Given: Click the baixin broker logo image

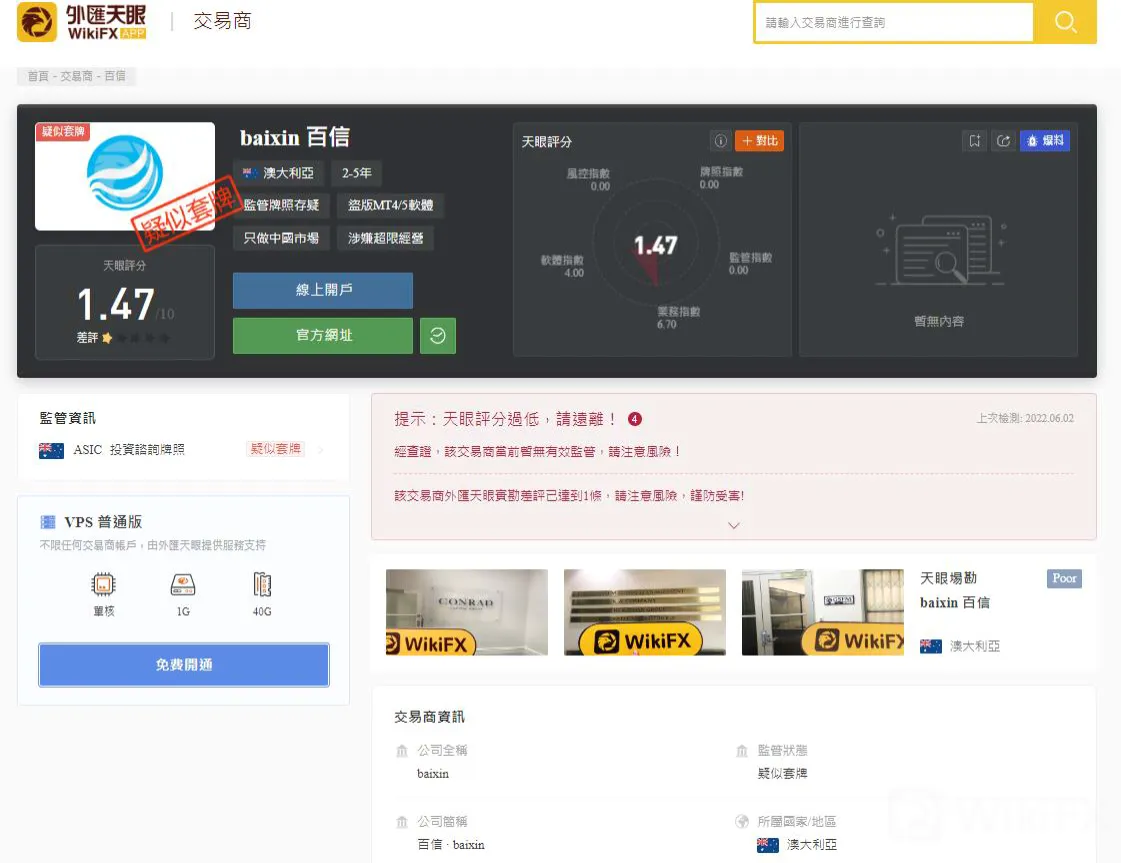Looking at the screenshot, I should tap(125, 176).
